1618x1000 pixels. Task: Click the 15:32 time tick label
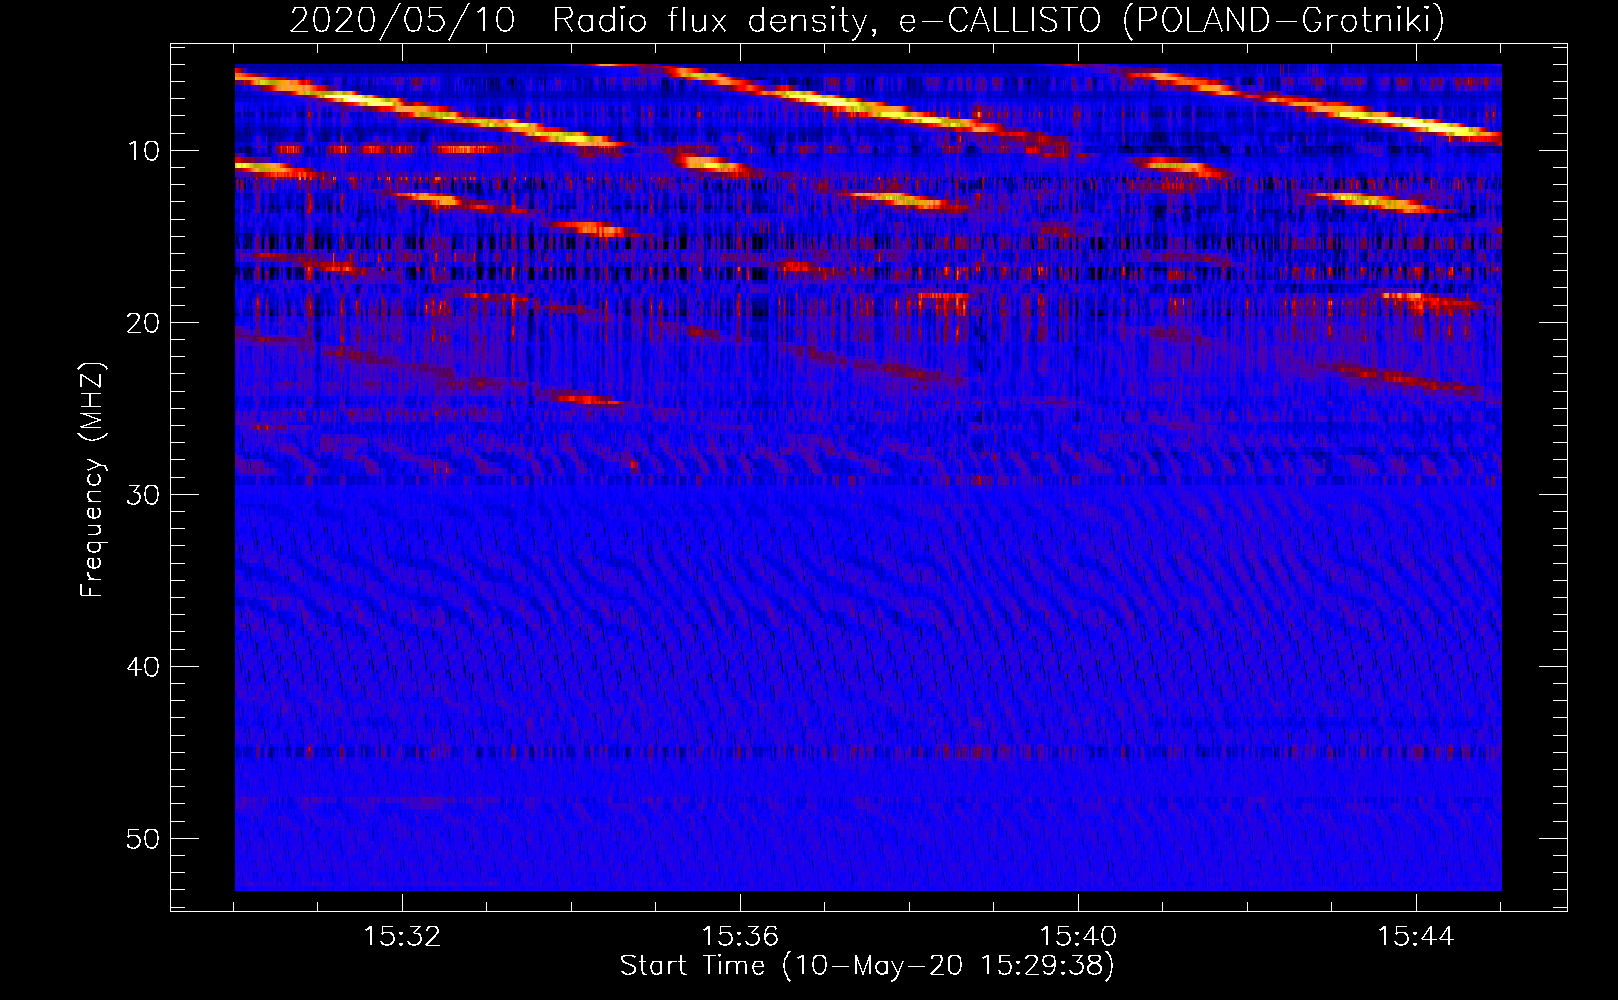[402, 937]
